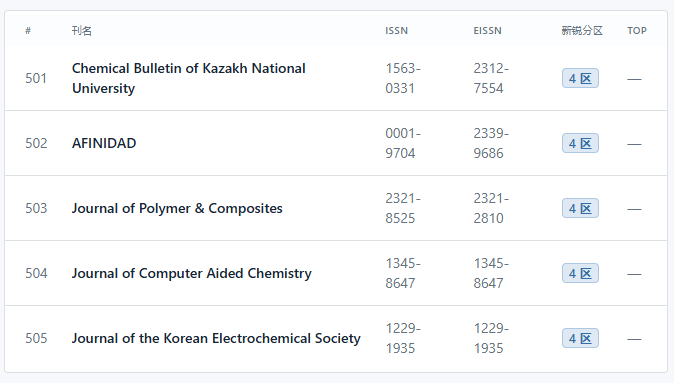Open Chemical Bulletin of Kazakh National University

(189, 78)
